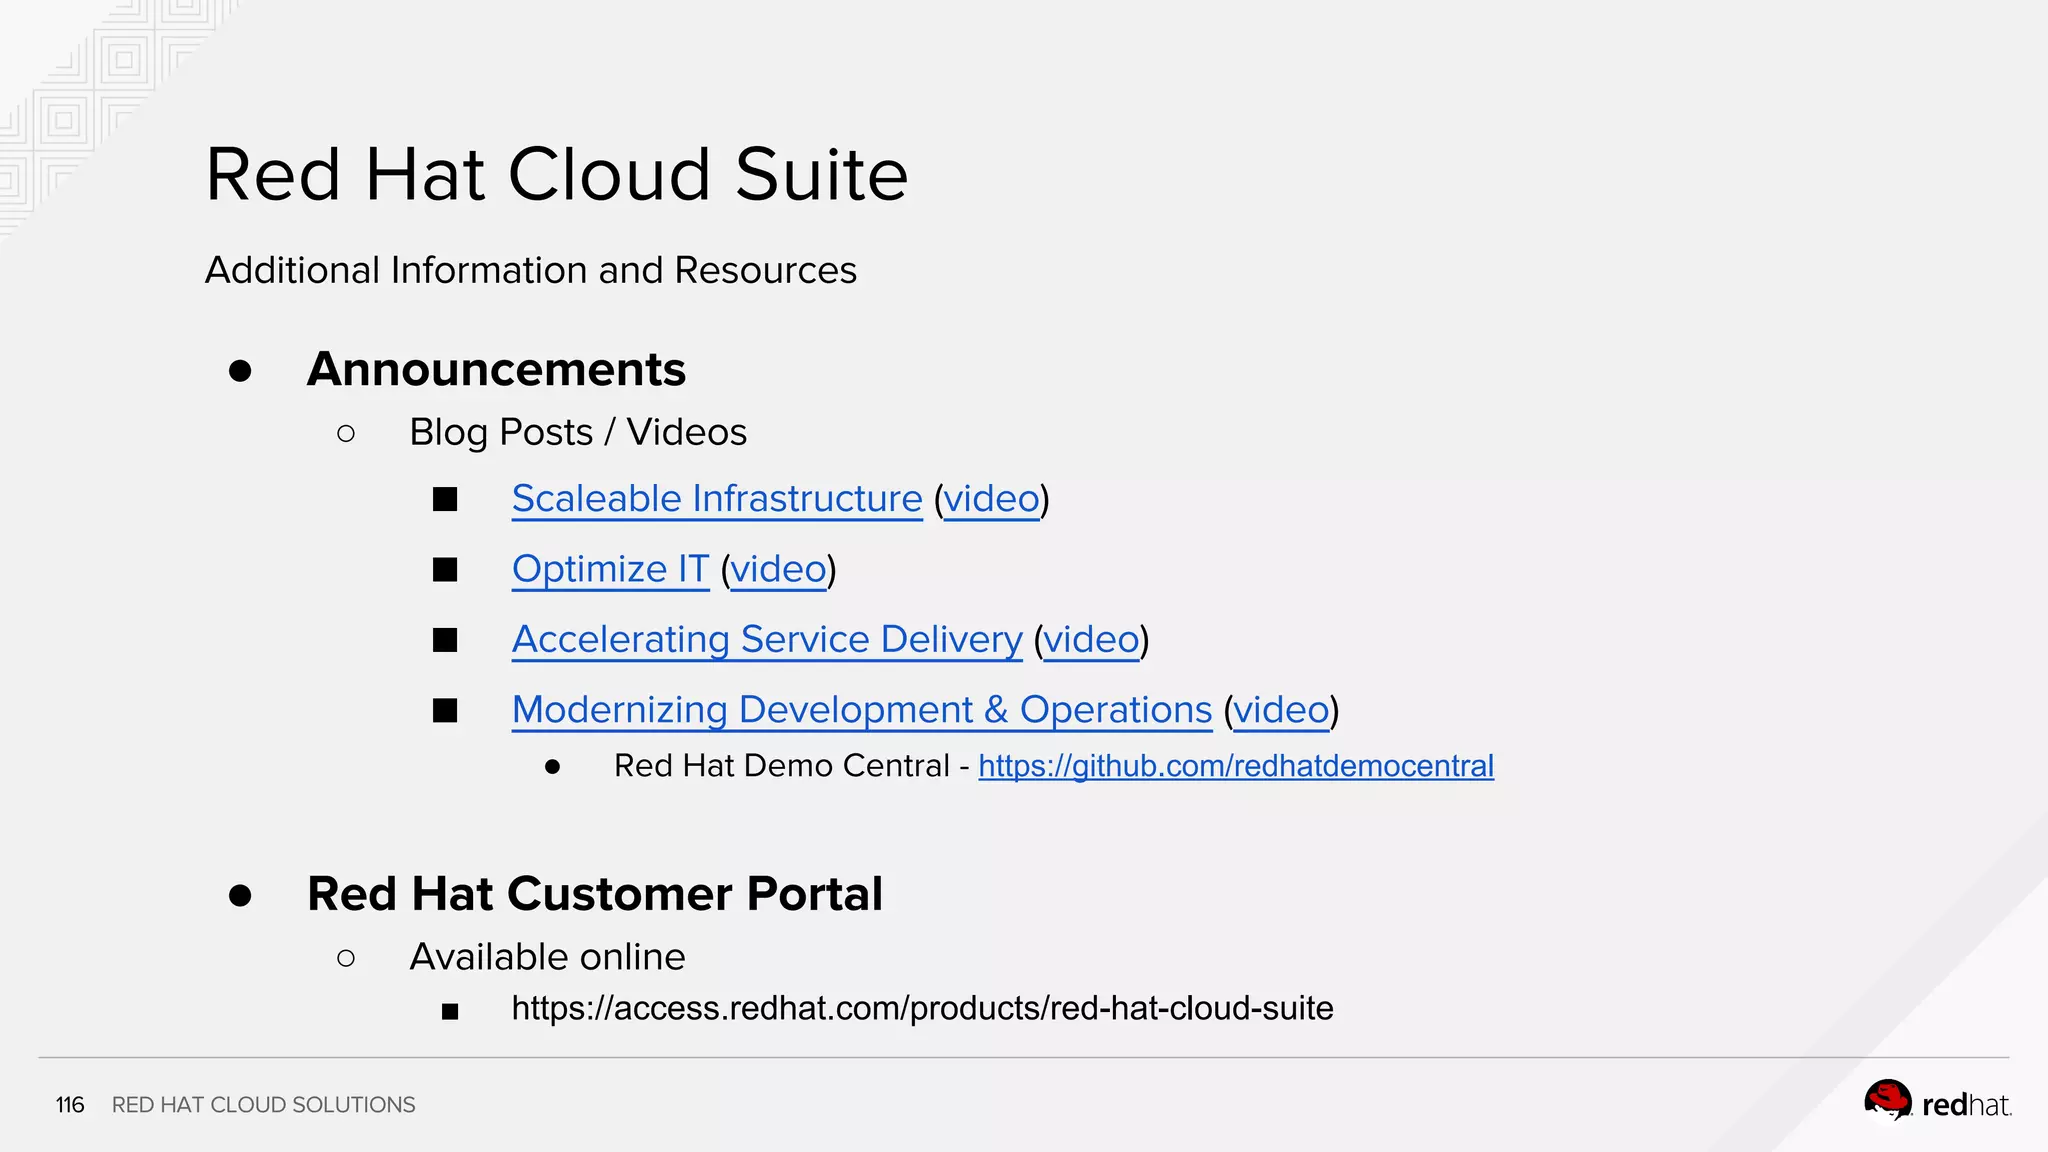Viewport: 2048px width, 1152px height.
Task: Click the 'Announcements' heading
Action: click(496, 369)
